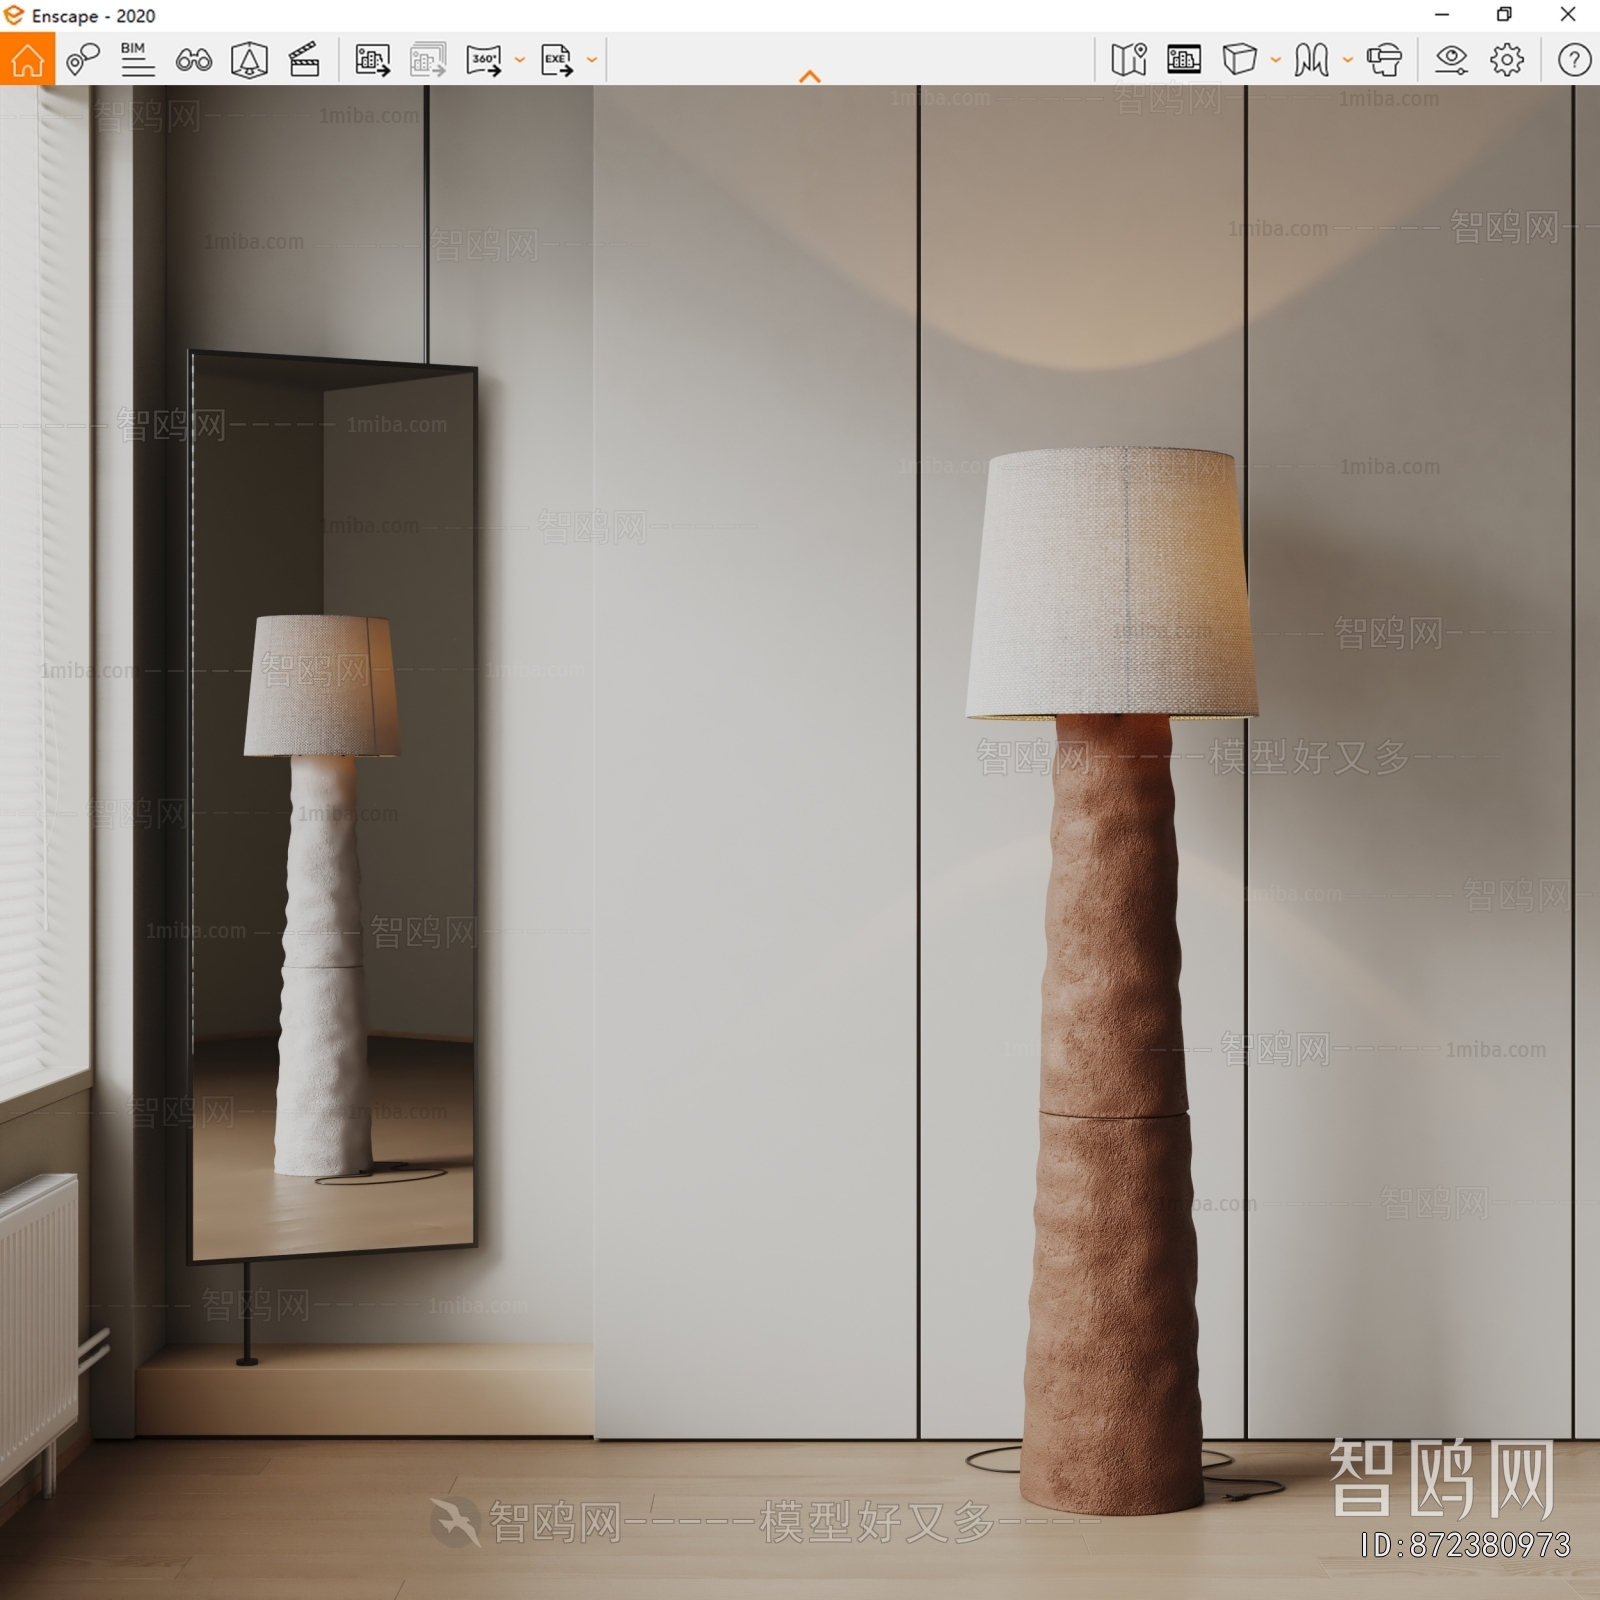Expand the EXE export dropdown arrow
This screenshot has height=1600, width=1600.
tap(591, 60)
